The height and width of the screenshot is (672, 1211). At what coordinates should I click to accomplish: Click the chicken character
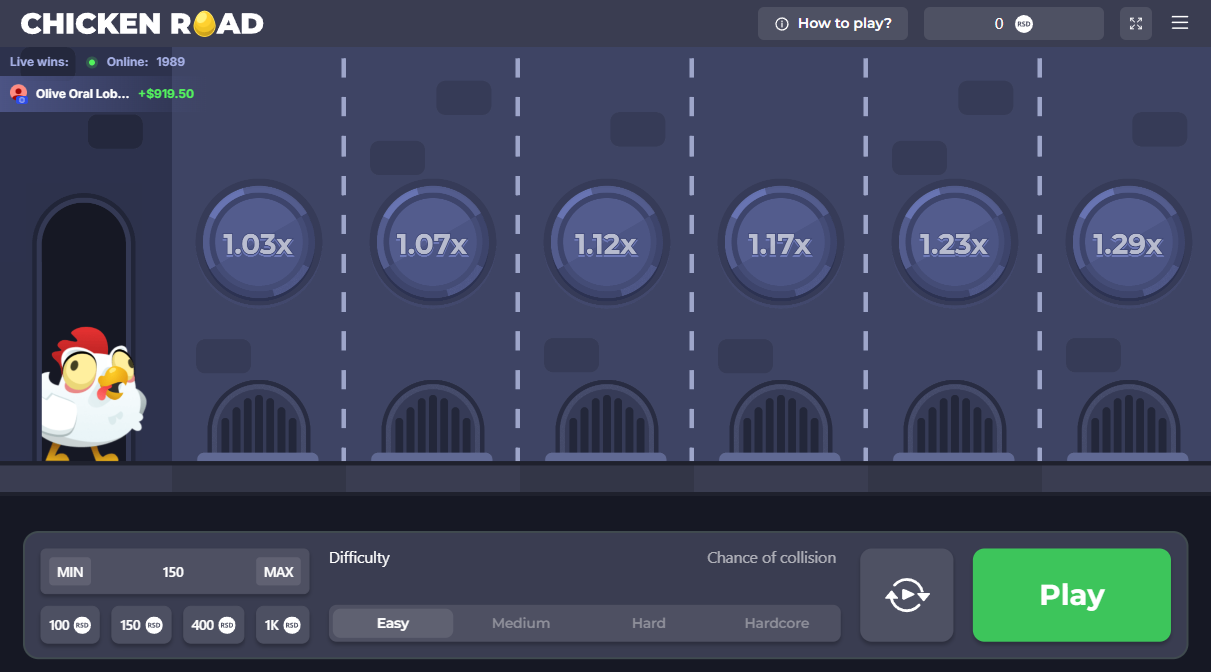(92, 394)
